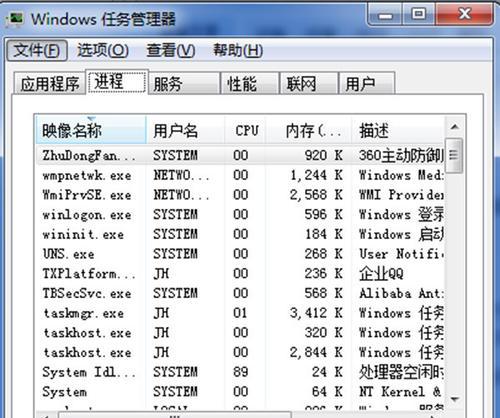Open the 帮助(H) menu
Viewport: 500px width, 418px height.
(238, 51)
